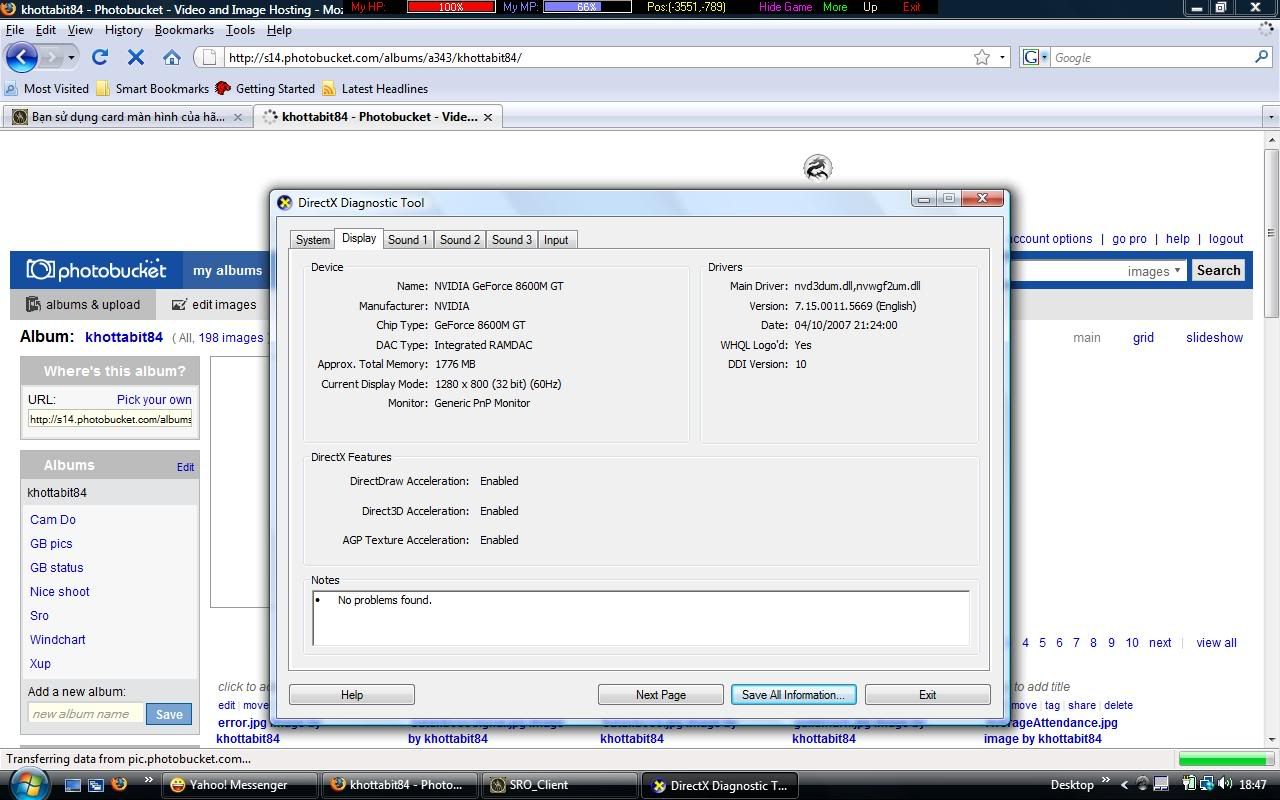Click the slideshow view link
This screenshot has width=1280, height=800.
[x=1214, y=338]
